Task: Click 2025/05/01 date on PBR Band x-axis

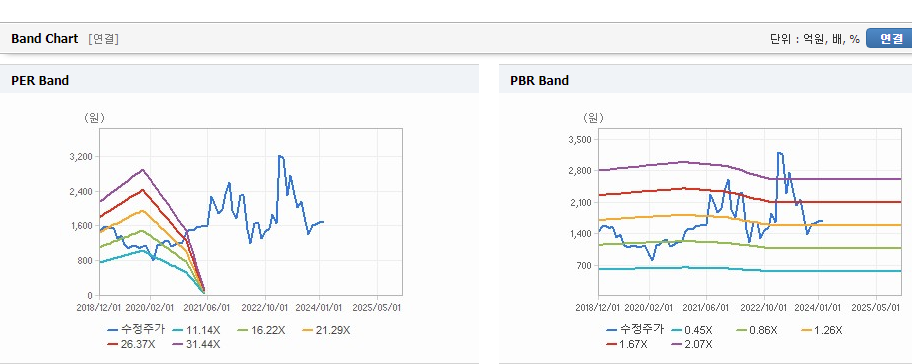Action: click(x=877, y=307)
